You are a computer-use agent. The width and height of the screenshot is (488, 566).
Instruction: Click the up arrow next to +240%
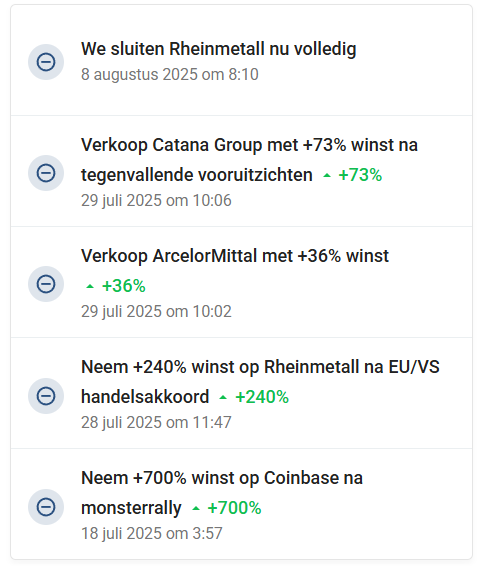(x=223, y=398)
